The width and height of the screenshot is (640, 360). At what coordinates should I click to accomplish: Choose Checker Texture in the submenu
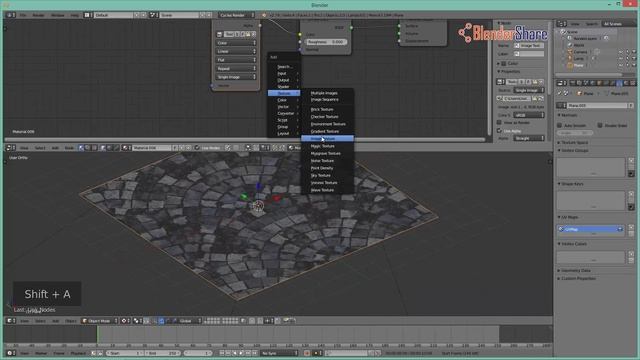(x=327, y=117)
